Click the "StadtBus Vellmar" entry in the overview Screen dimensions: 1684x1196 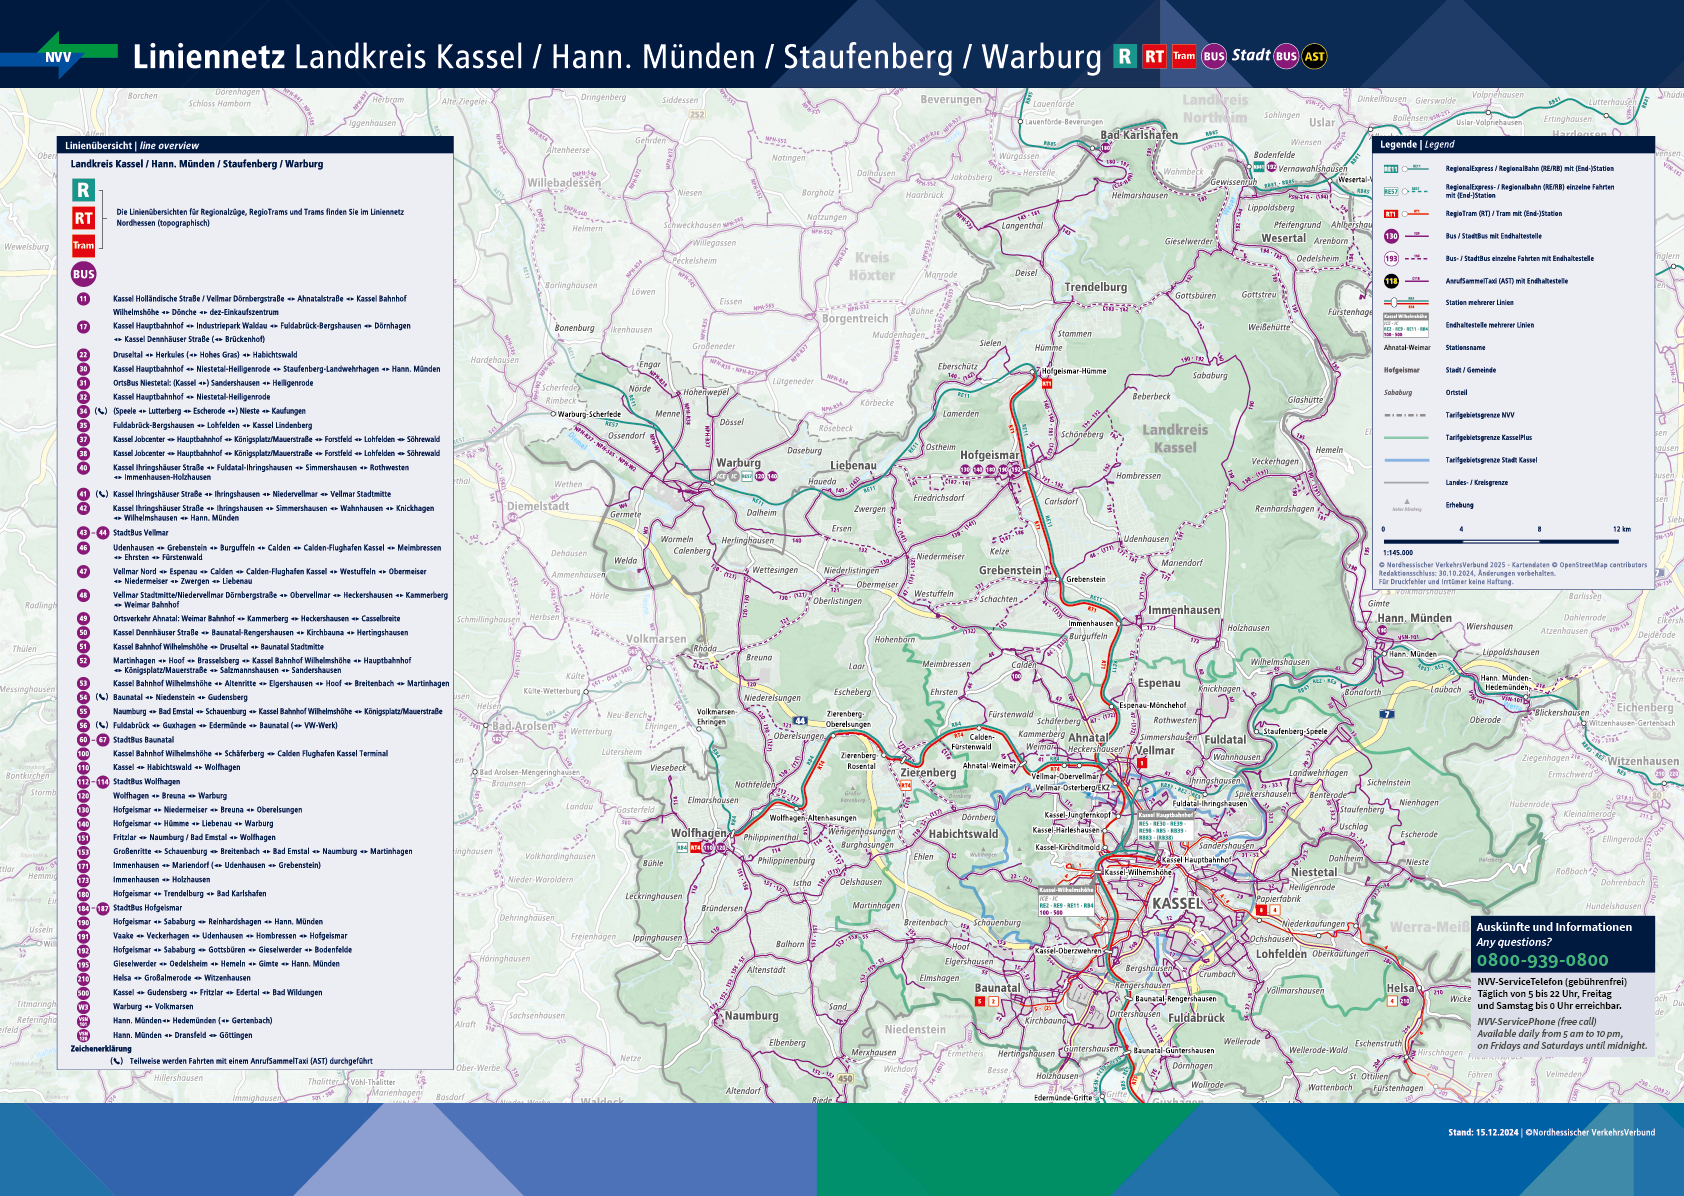(141, 533)
